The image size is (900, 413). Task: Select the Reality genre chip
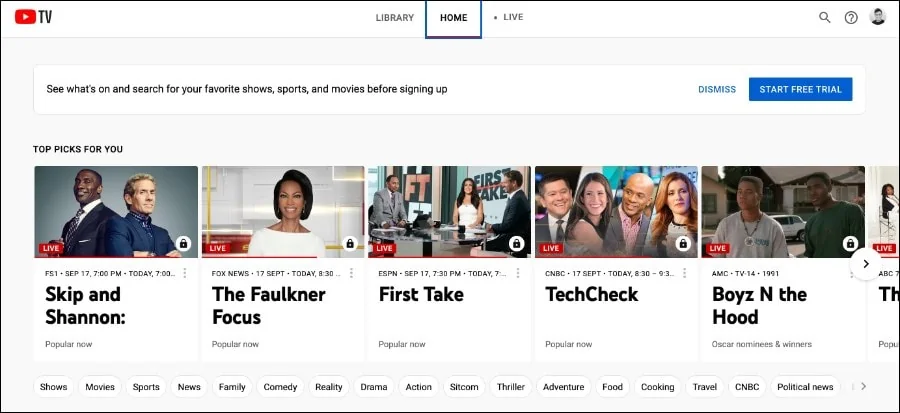[329, 387]
